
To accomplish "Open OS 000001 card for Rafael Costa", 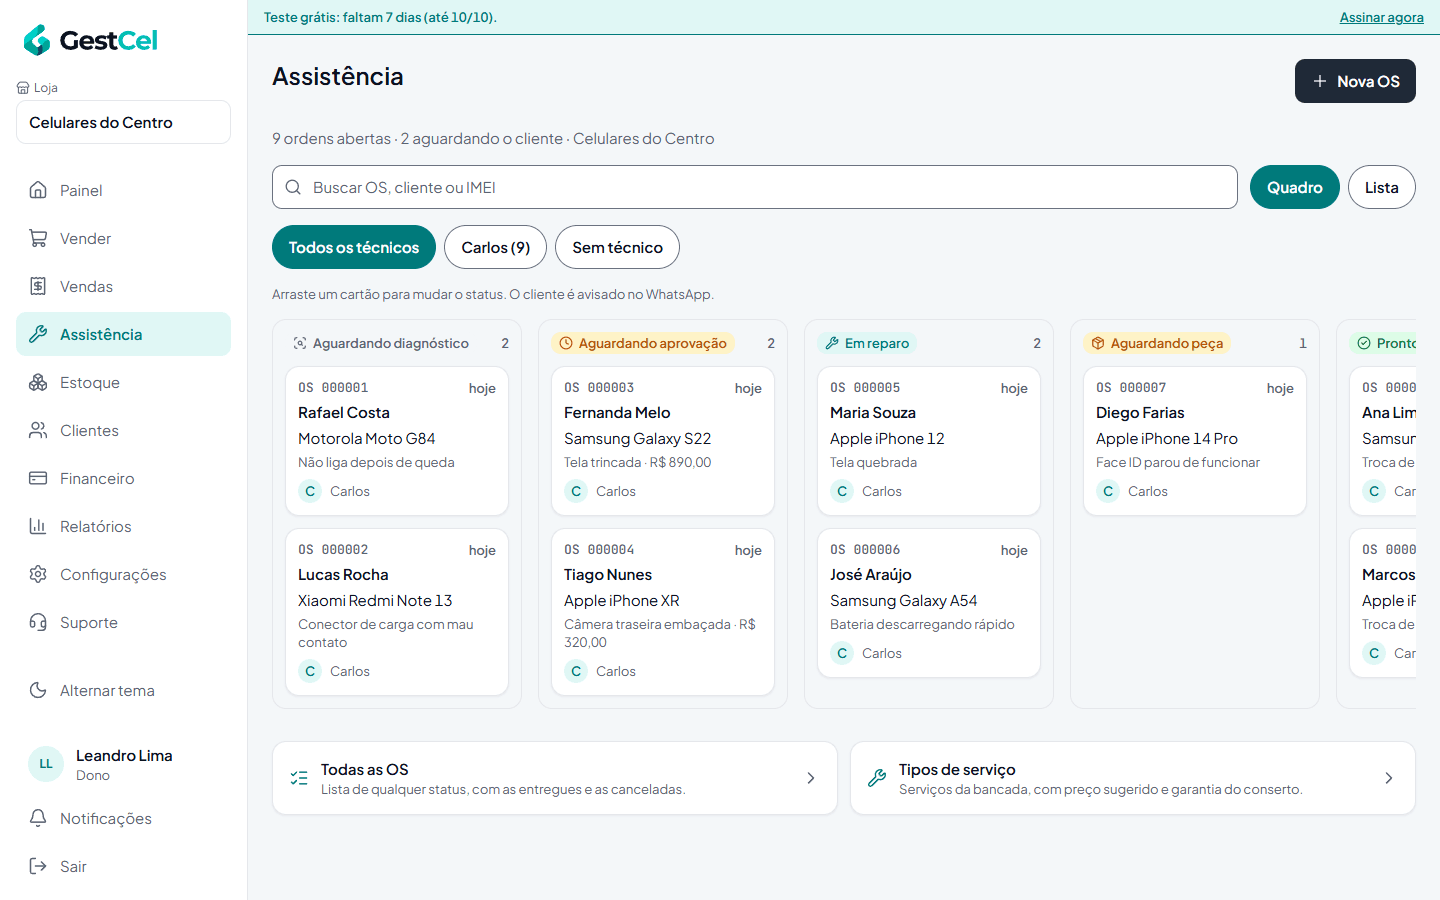I will [397, 441].
